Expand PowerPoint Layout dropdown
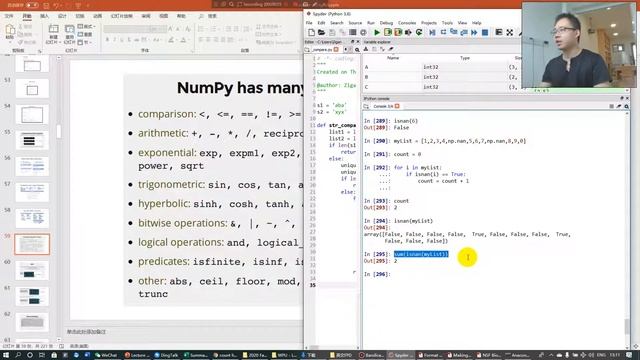This screenshot has height=360, width=640. pyautogui.click(x=86, y=27)
